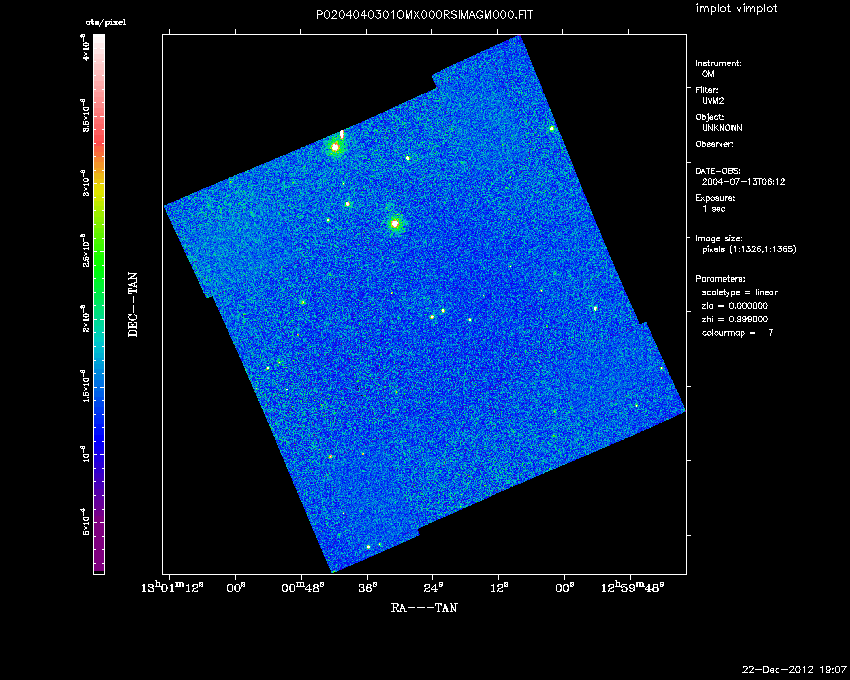The image size is (850, 680).
Task: Click the RA---TAN axis label
Action: (x=424, y=607)
